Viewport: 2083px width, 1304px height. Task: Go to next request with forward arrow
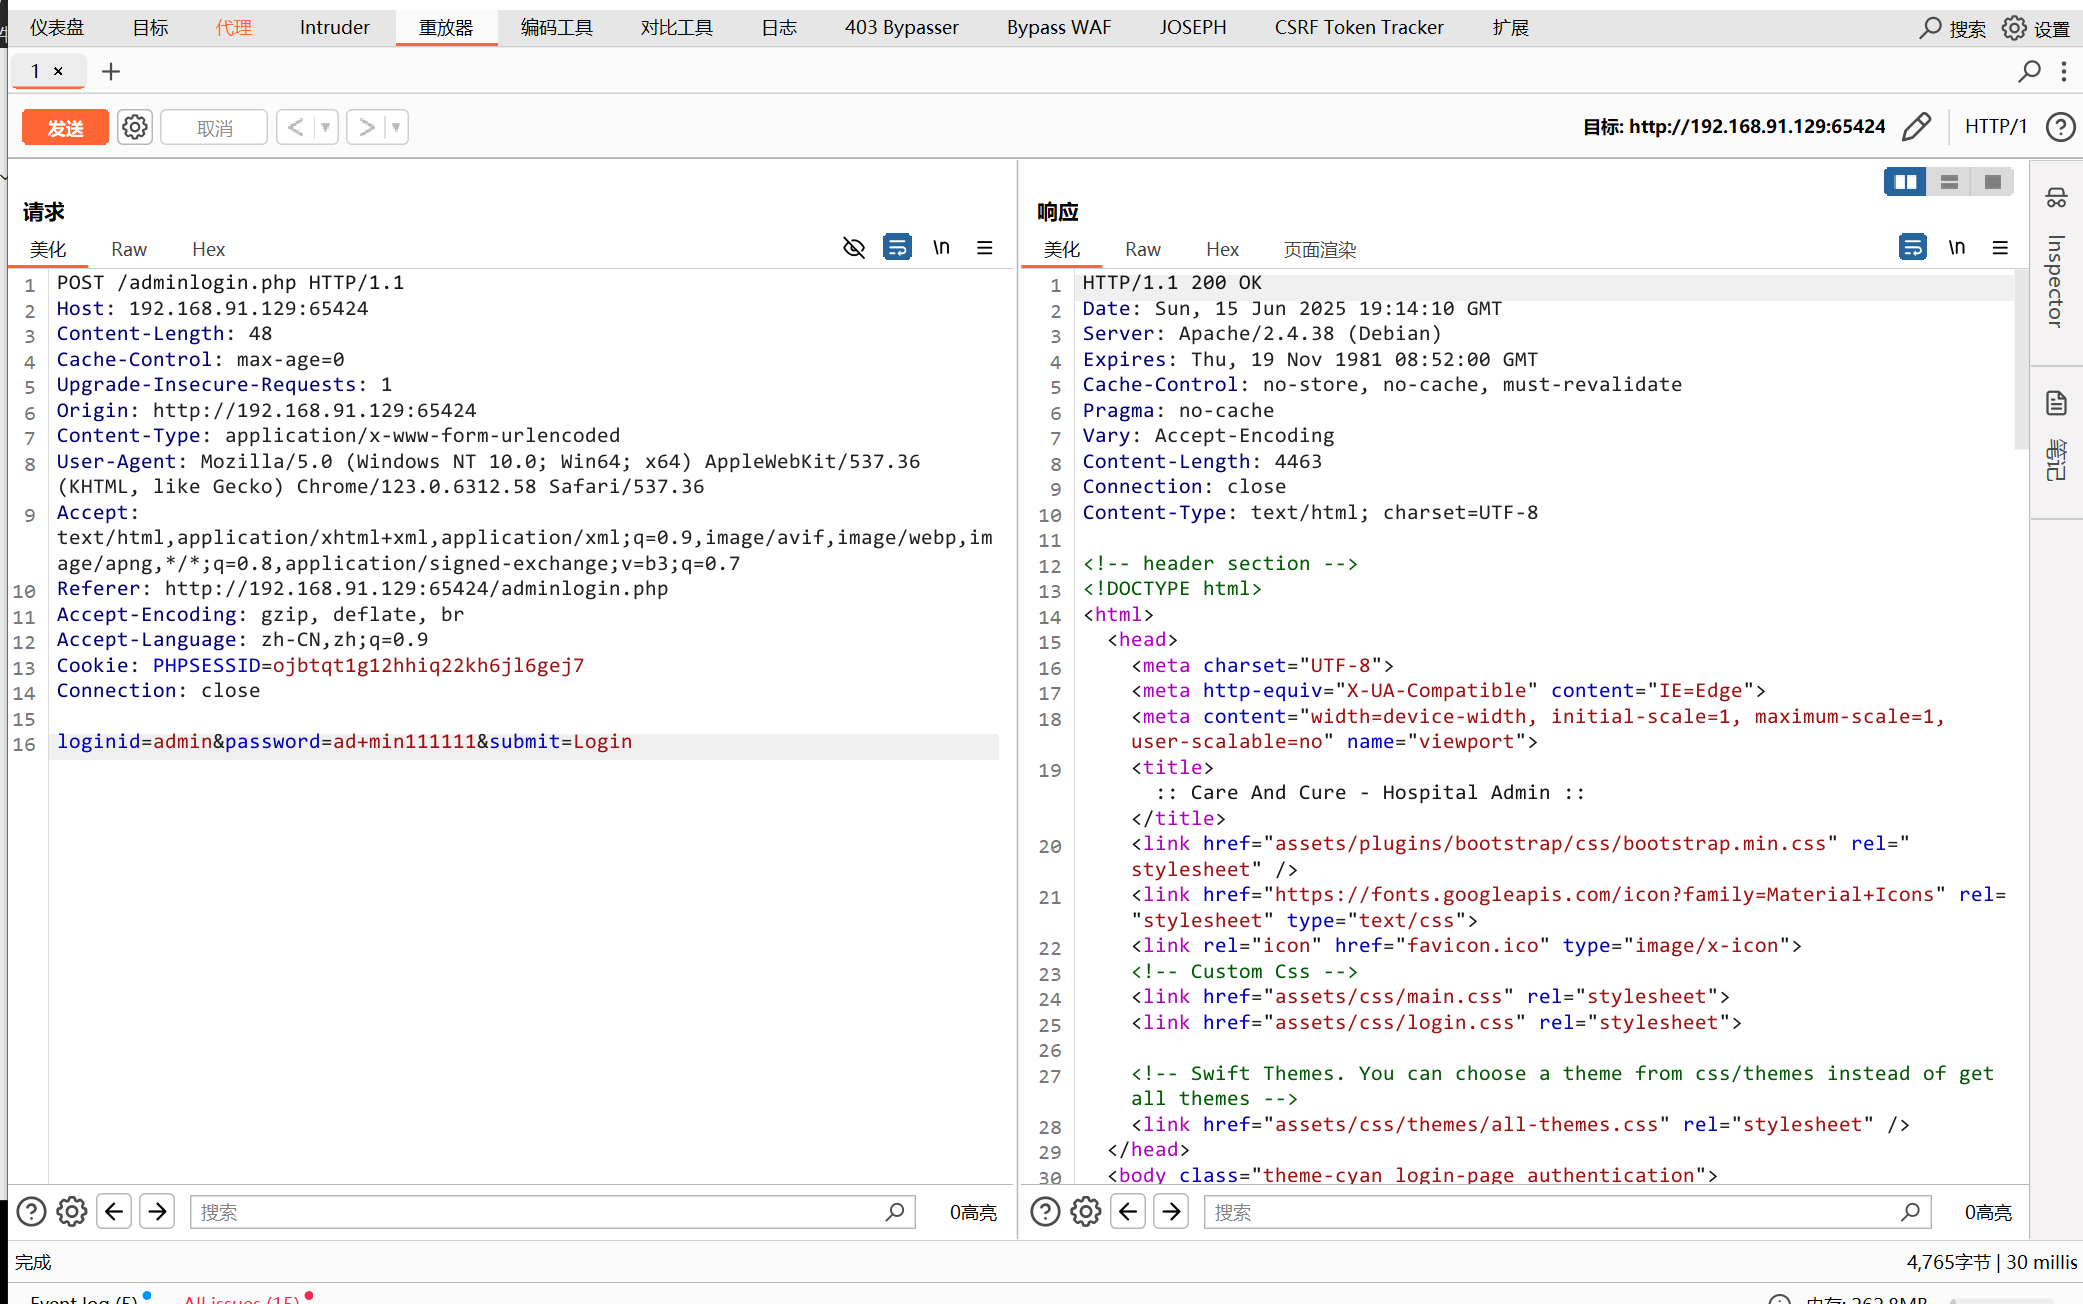pos(366,127)
